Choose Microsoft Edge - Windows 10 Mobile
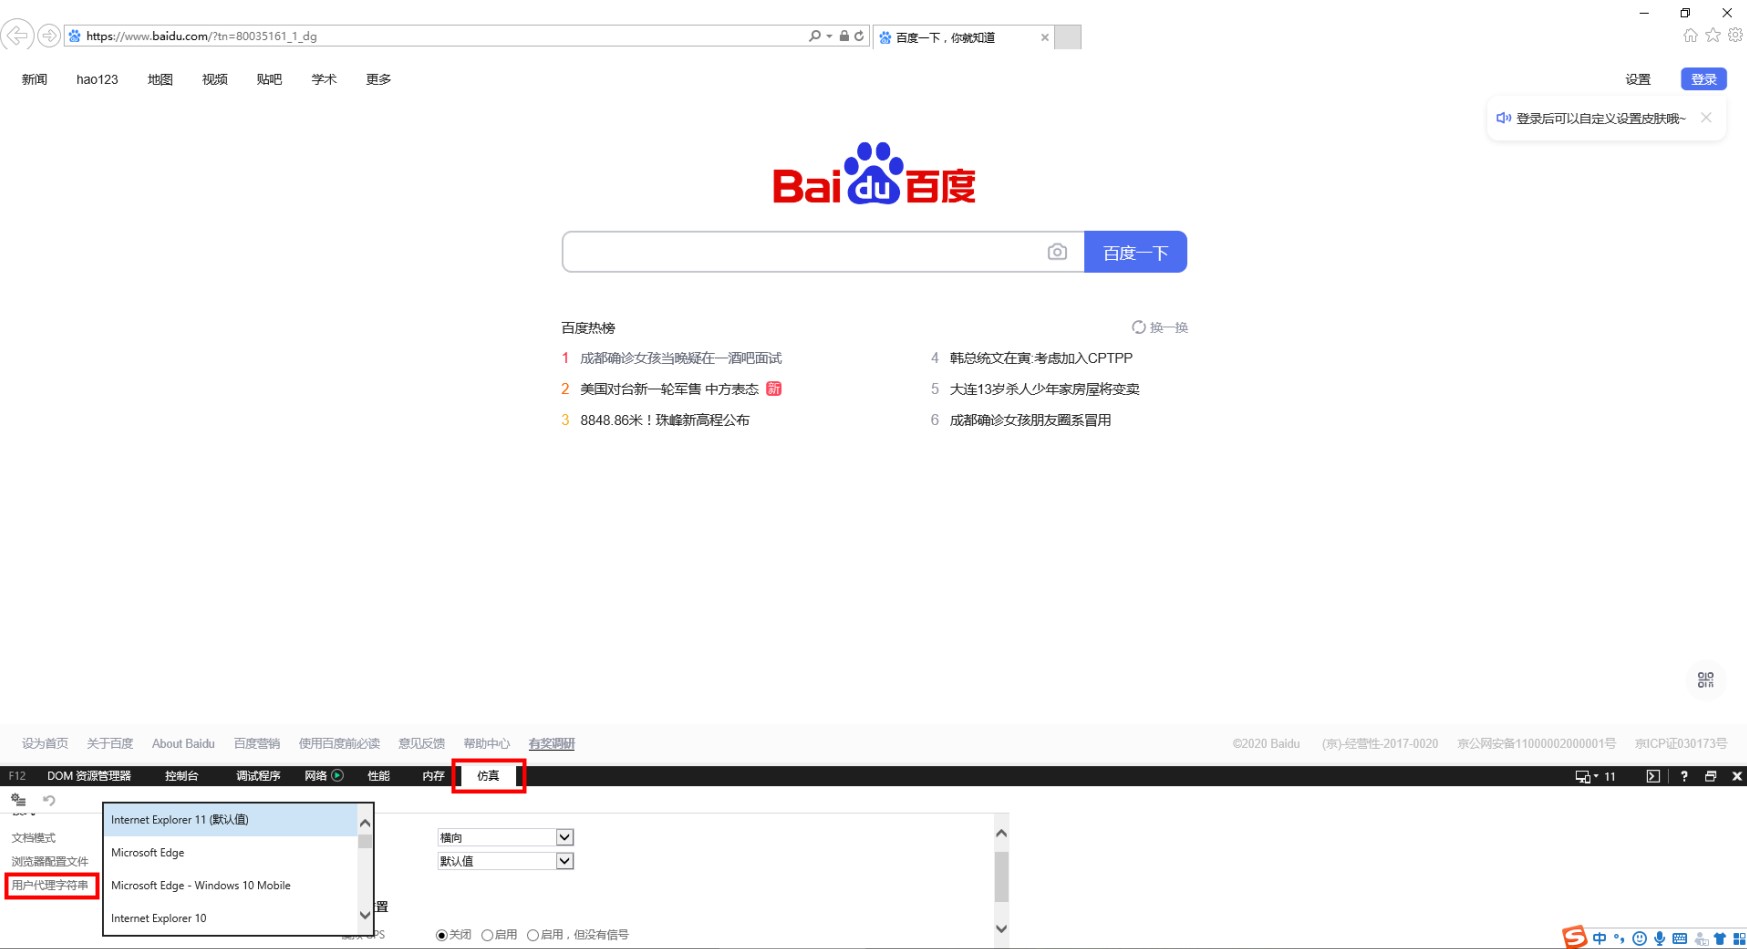 230,886
